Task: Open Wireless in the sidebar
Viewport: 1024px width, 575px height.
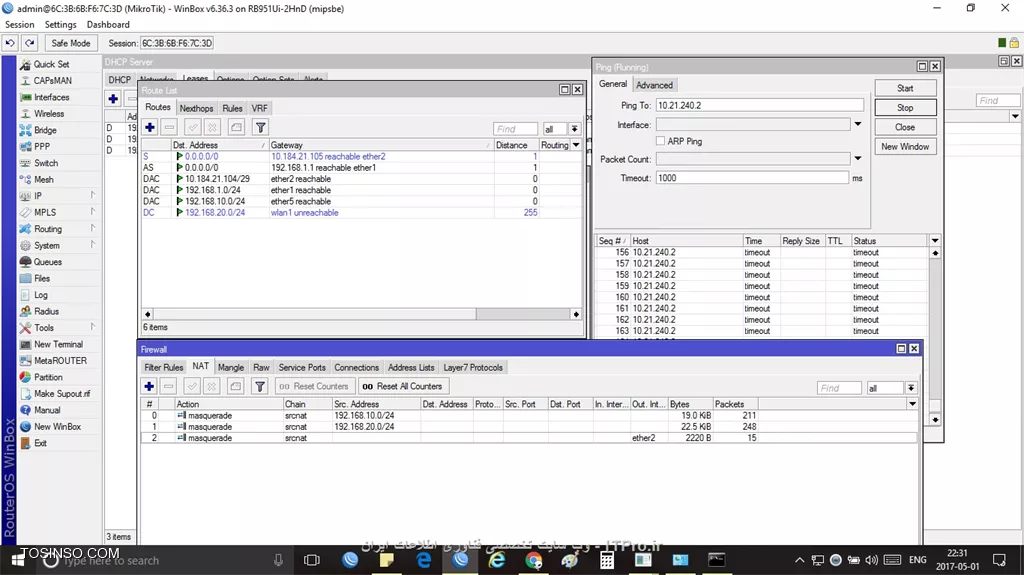Action: [x=49, y=113]
